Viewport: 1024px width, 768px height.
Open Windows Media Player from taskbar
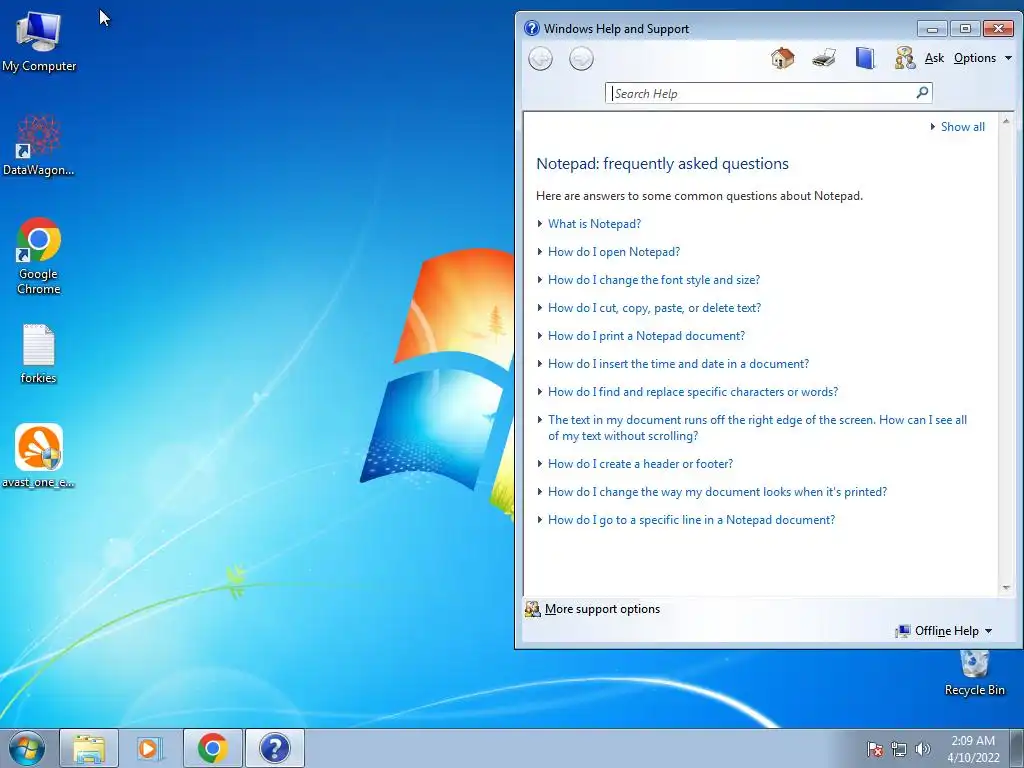tap(150, 748)
